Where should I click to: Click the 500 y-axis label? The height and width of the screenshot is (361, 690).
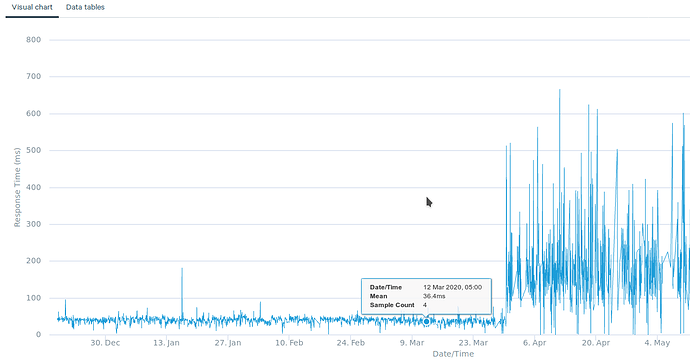coord(33,151)
